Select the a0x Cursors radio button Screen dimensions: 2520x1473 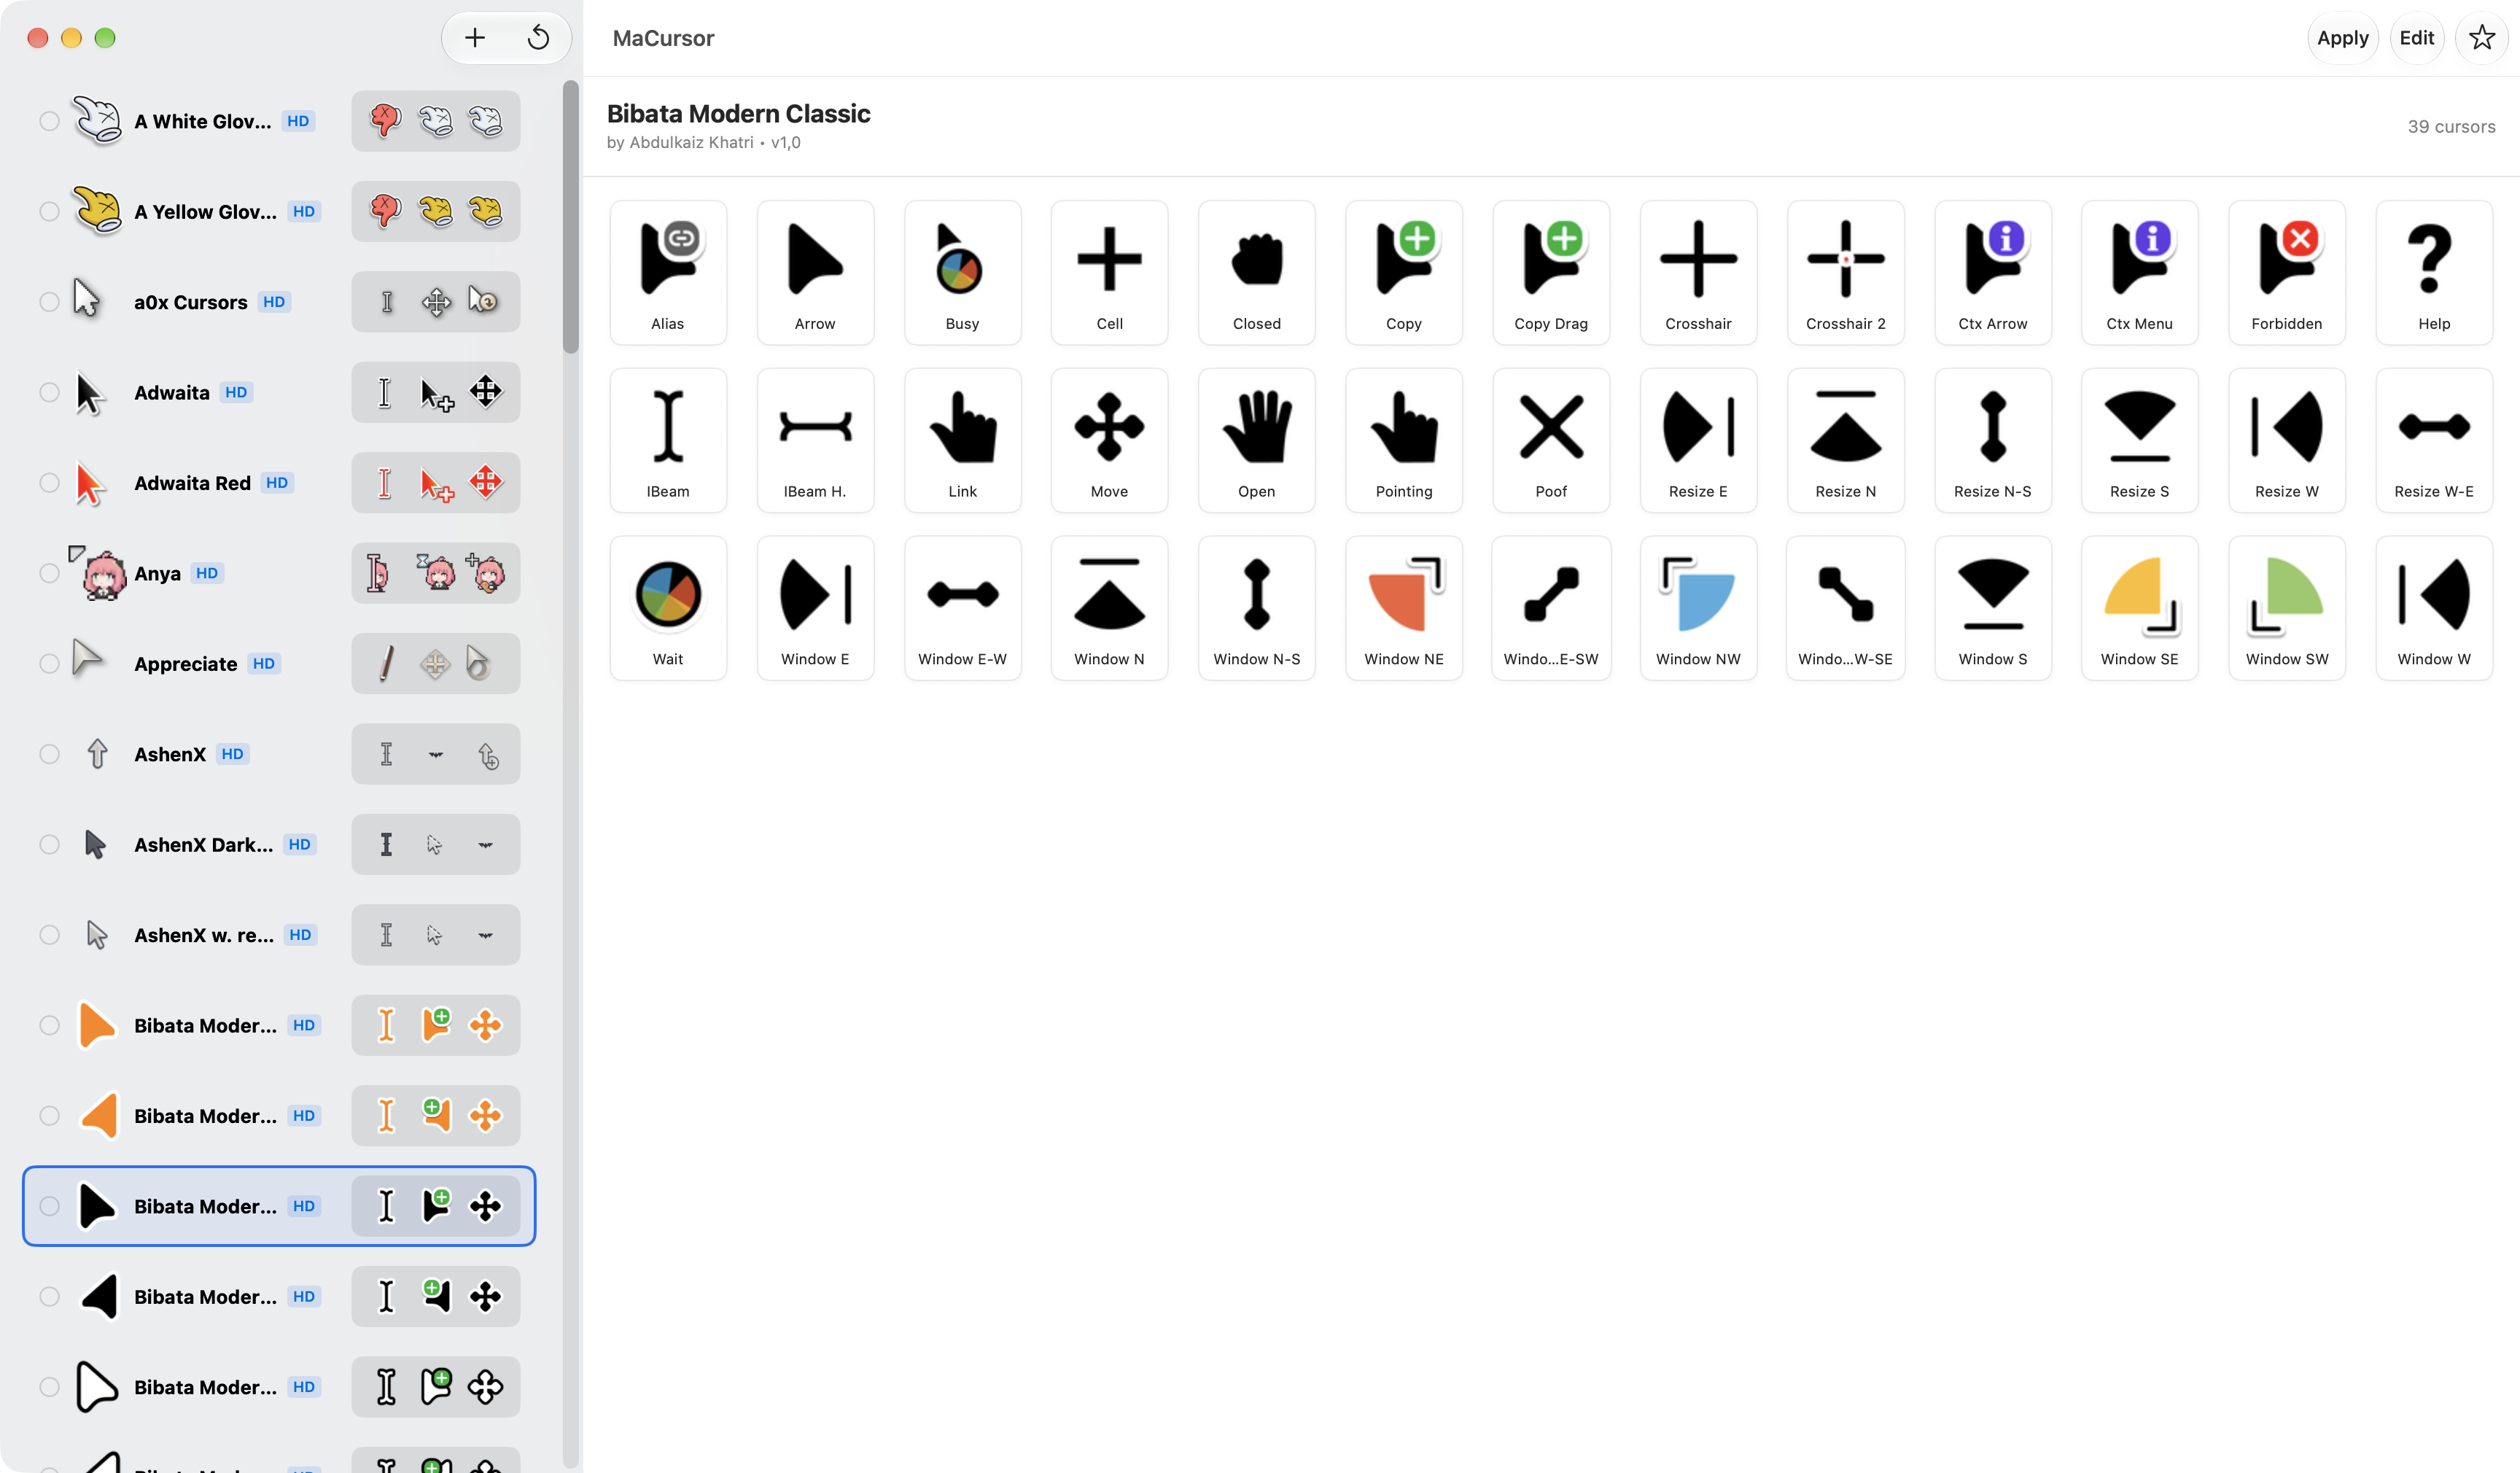[x=49, y=302]
